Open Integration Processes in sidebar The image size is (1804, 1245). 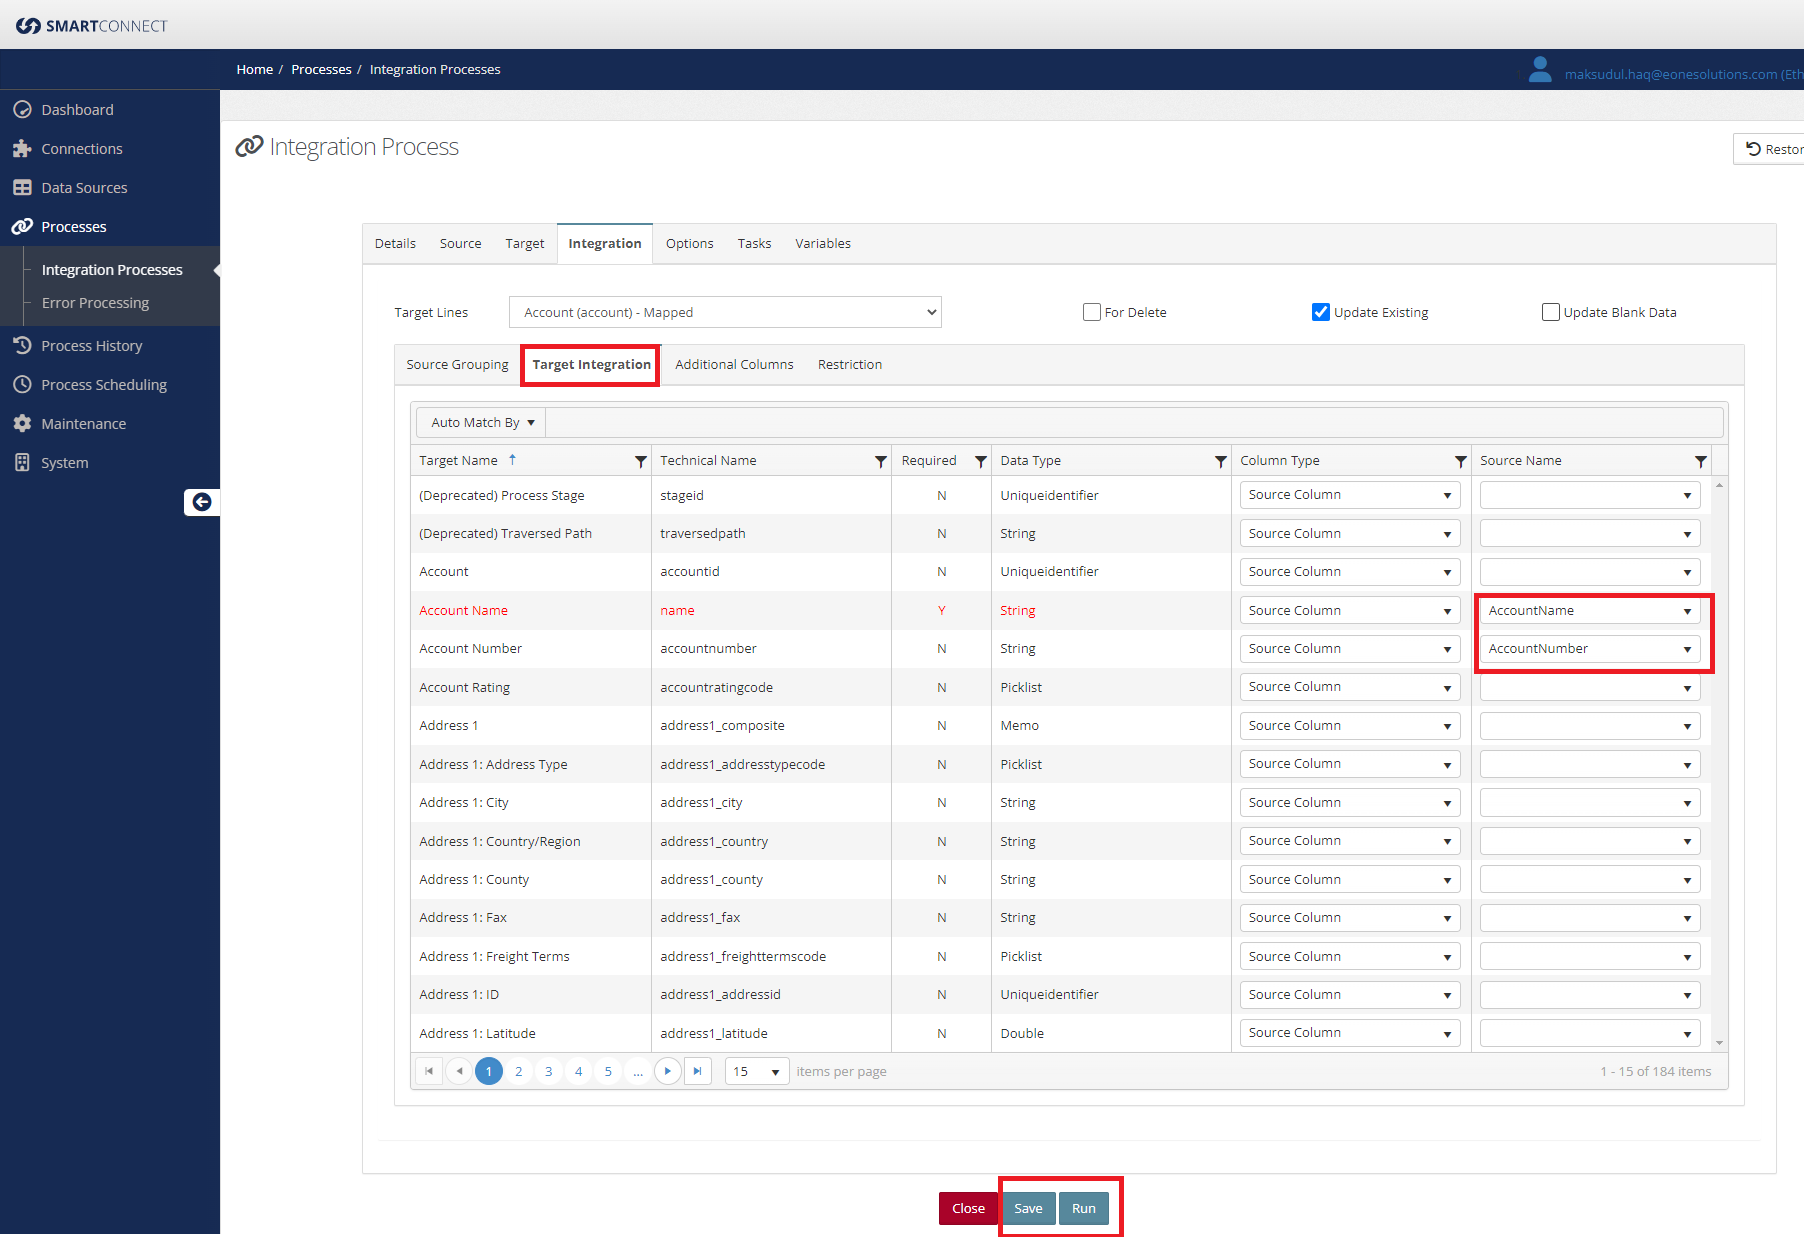coord(112,270)
